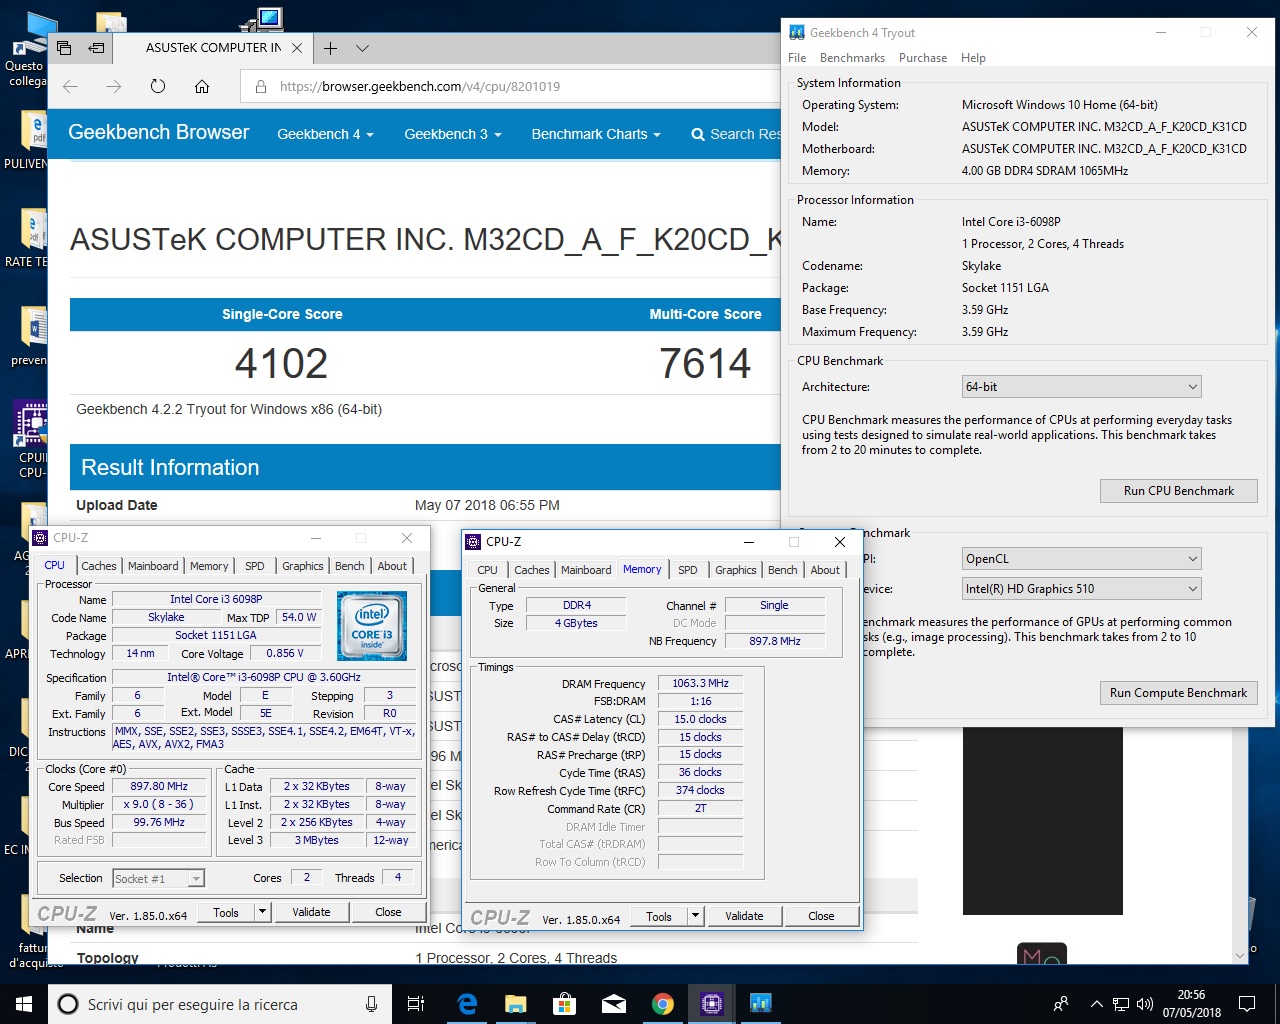Select Caches tab in left CPU-Z window
The width and height of the screenshot is (1280, 1024).
pos(99,566)
